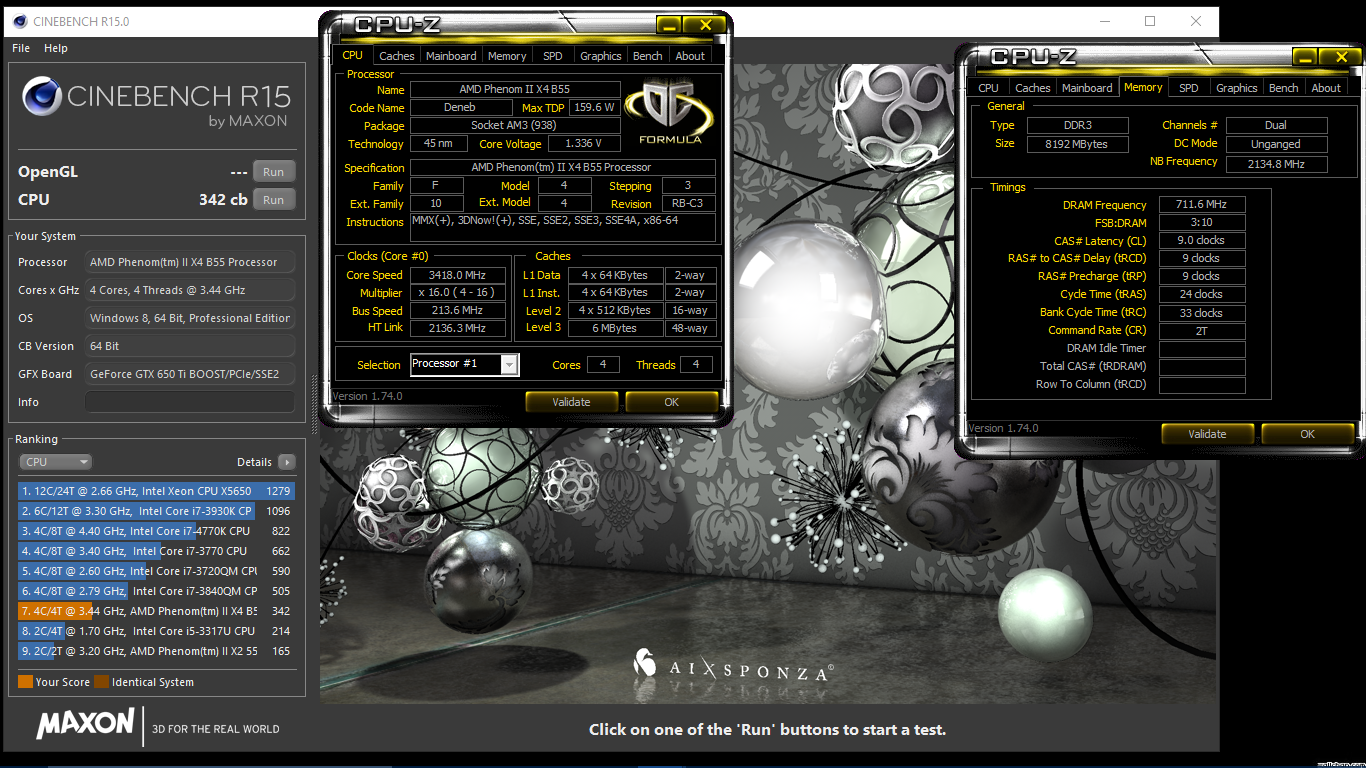
Task: Click the Command Rate value 2T
Action: click(1202, 330)
